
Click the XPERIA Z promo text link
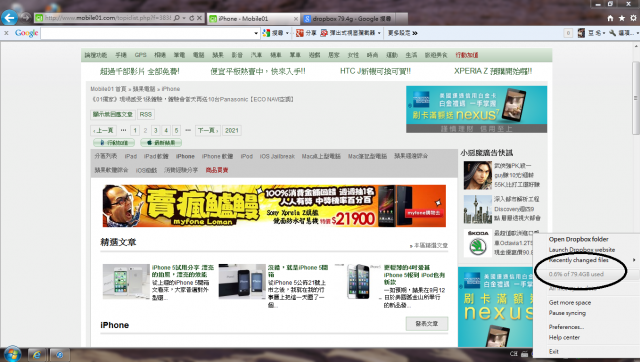493,71
